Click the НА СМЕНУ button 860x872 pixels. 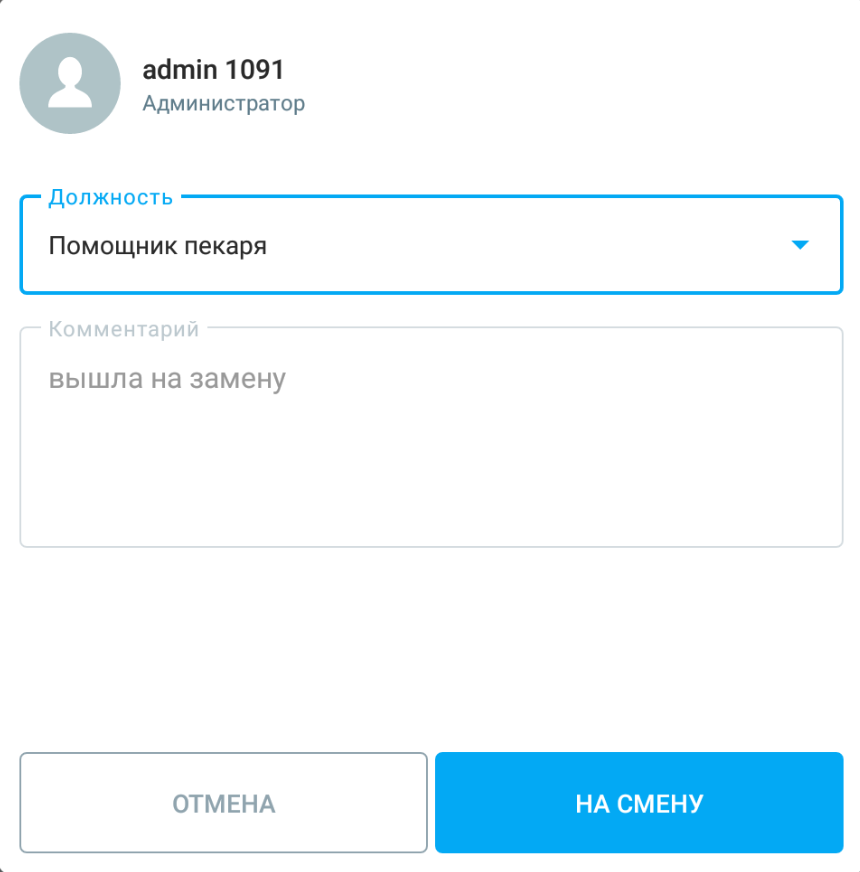click(x=639, y=802)
